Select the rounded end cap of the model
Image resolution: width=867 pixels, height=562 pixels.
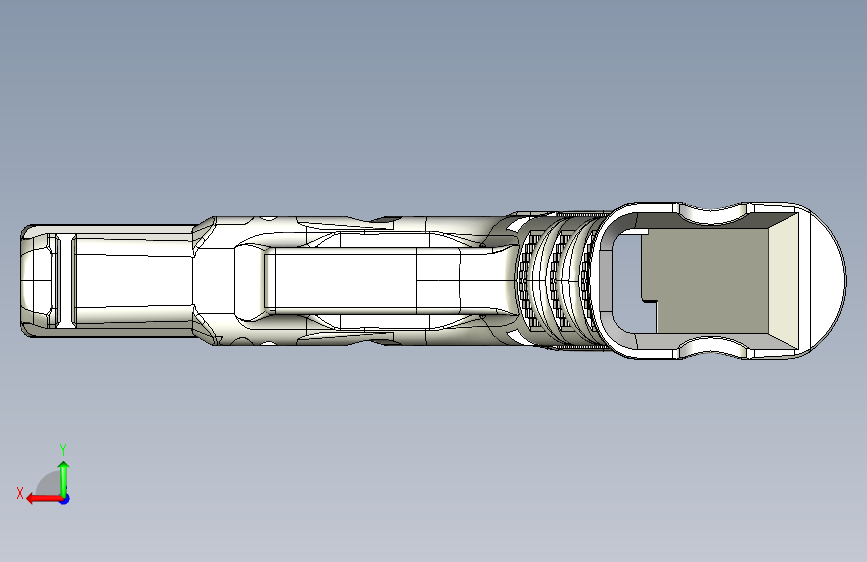828,280
